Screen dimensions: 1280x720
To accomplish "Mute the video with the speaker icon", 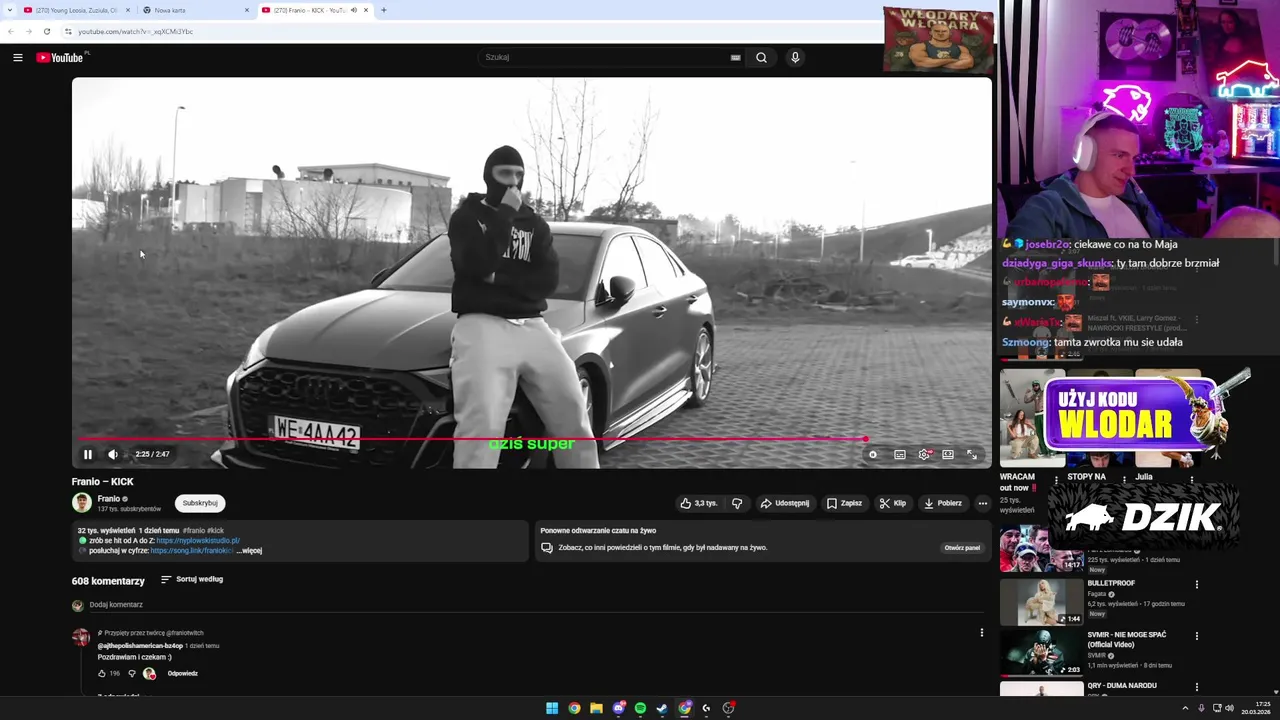I will [113, 454].
